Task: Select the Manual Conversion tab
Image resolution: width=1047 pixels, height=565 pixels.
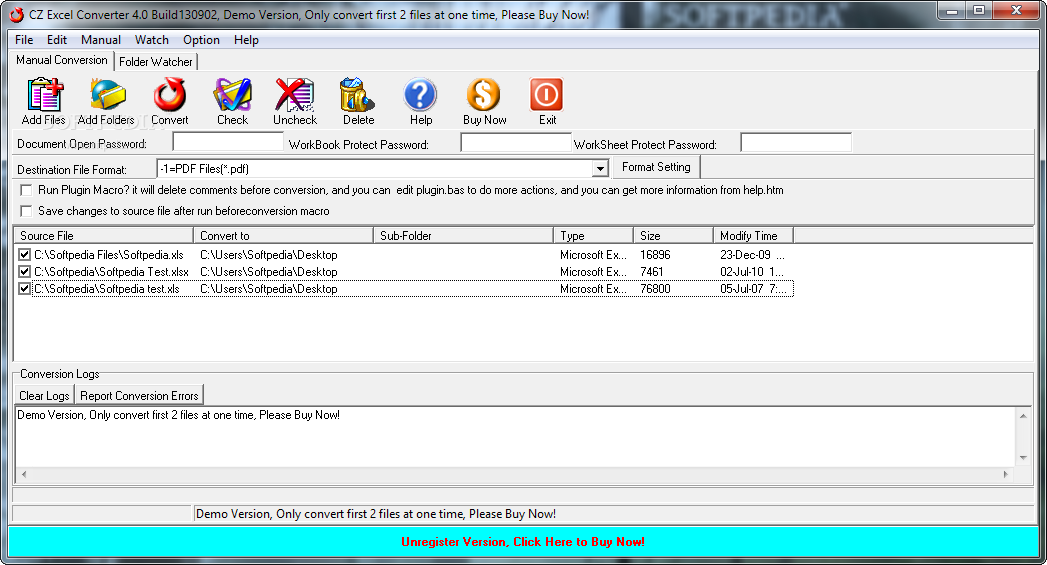Action: (x=61, y=60)
